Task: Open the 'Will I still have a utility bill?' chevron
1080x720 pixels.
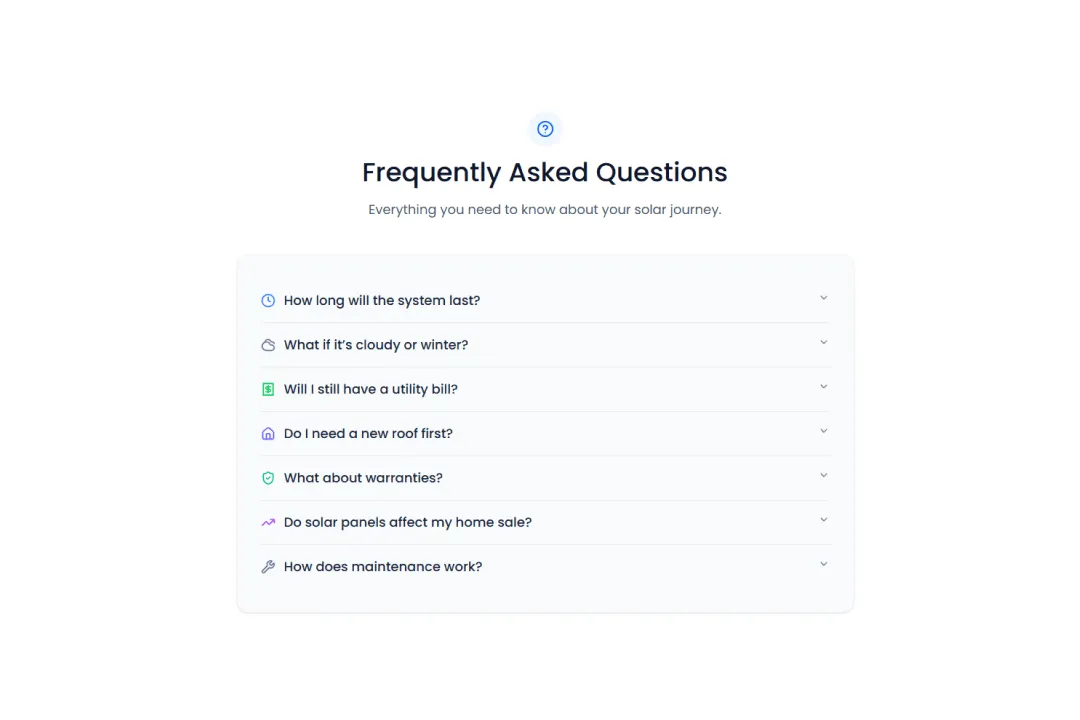Action: (823, 386)
